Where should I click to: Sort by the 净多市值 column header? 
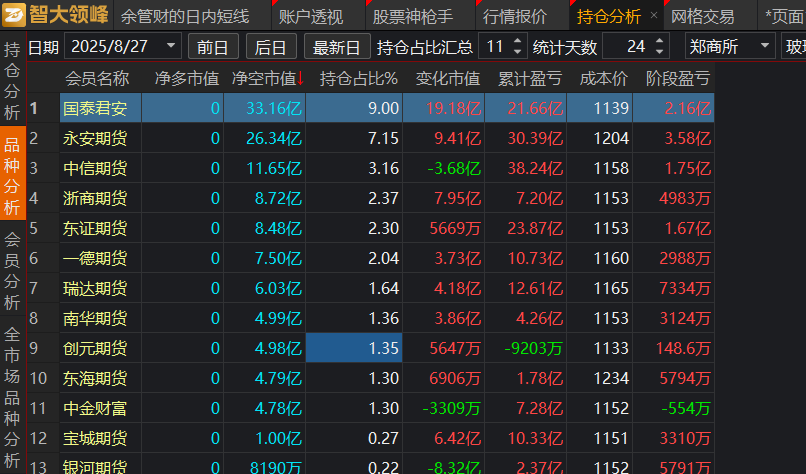coord(187,79)
